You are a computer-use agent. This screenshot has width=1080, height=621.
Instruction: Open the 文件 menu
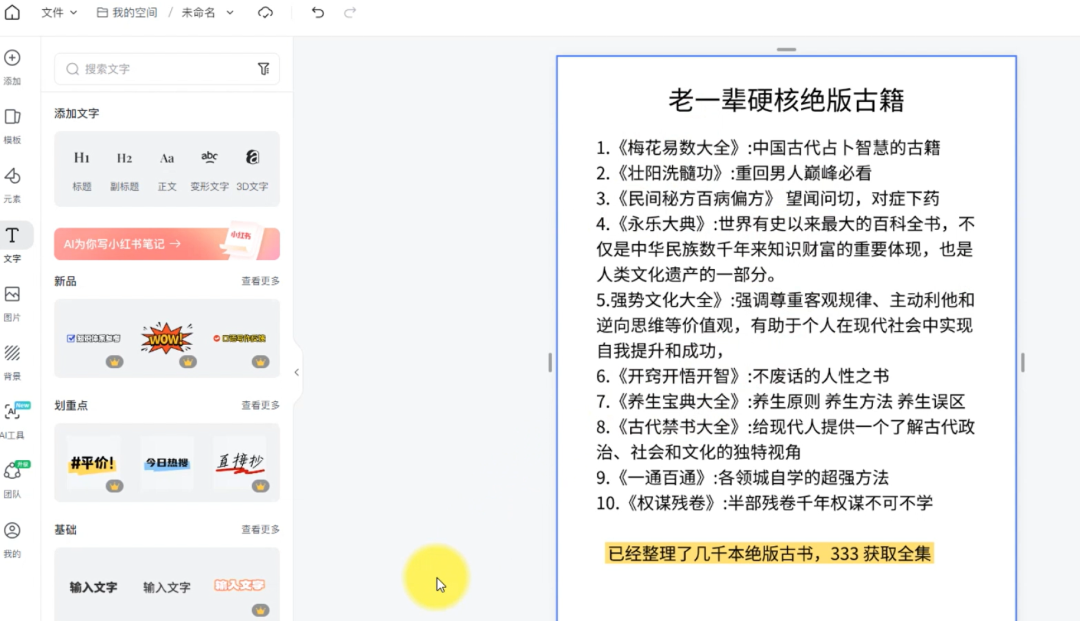[x=59, y=12]
